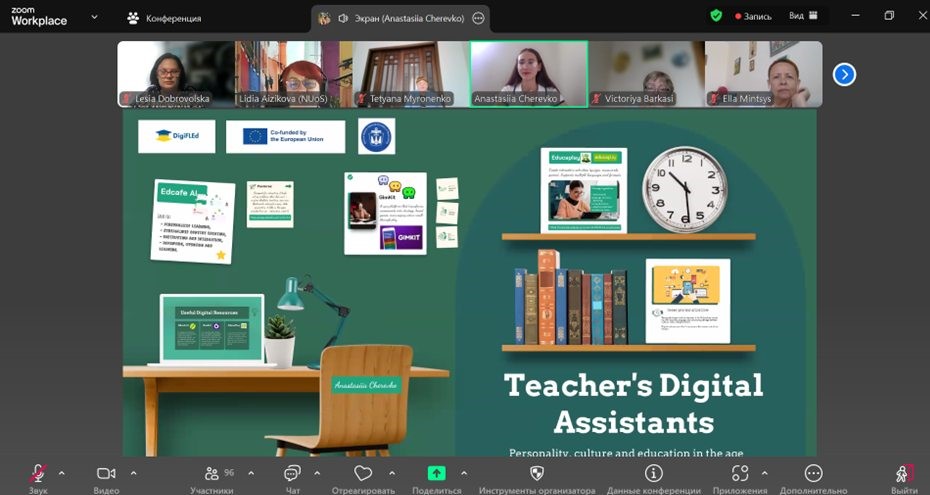
Task: Click the green Поделиться share screen icon
Action: (x=436, y=474)
